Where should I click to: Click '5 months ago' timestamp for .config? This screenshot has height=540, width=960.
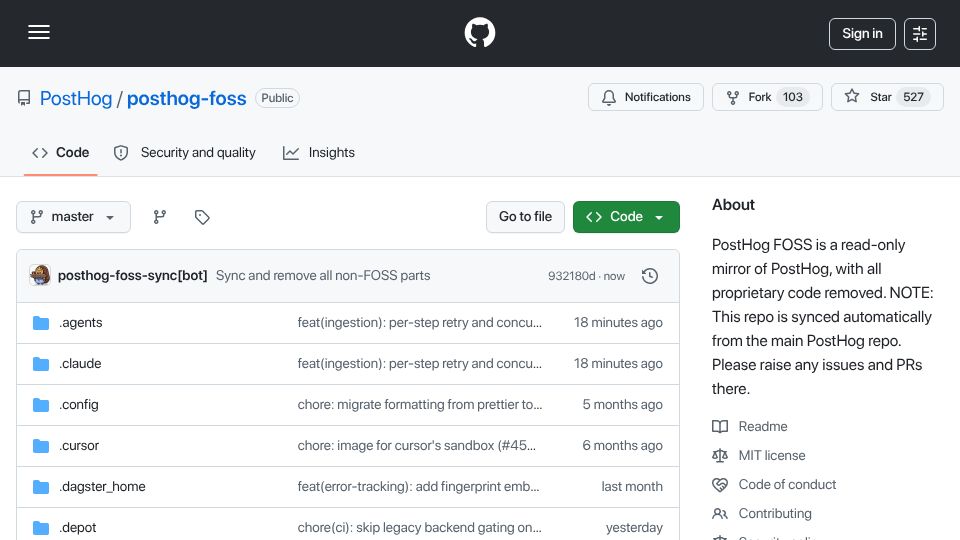click(622, 405)
